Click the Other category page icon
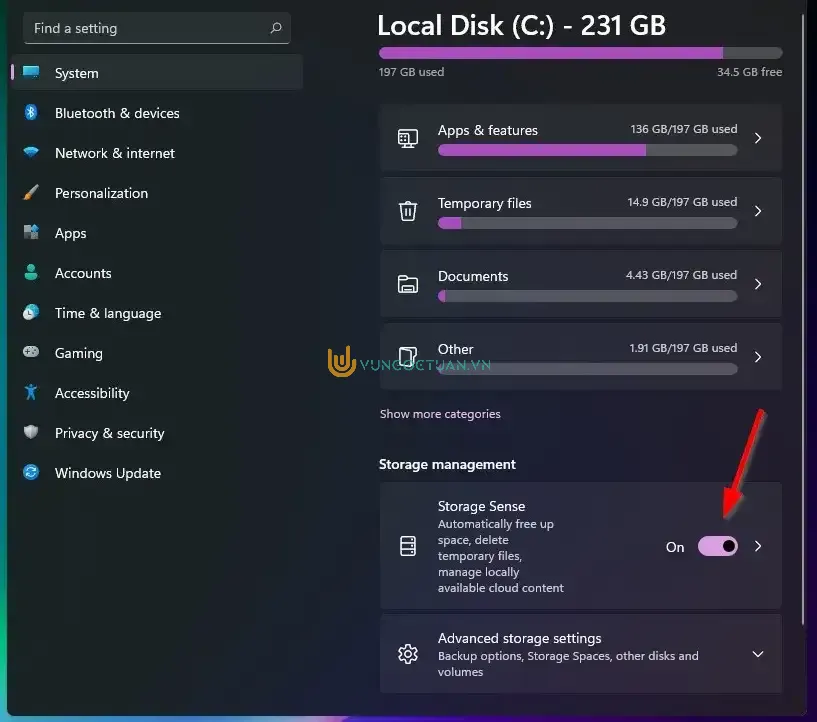The height and width of the screenshot is (722, 817). pyautogui.click(x=407, y=357)
